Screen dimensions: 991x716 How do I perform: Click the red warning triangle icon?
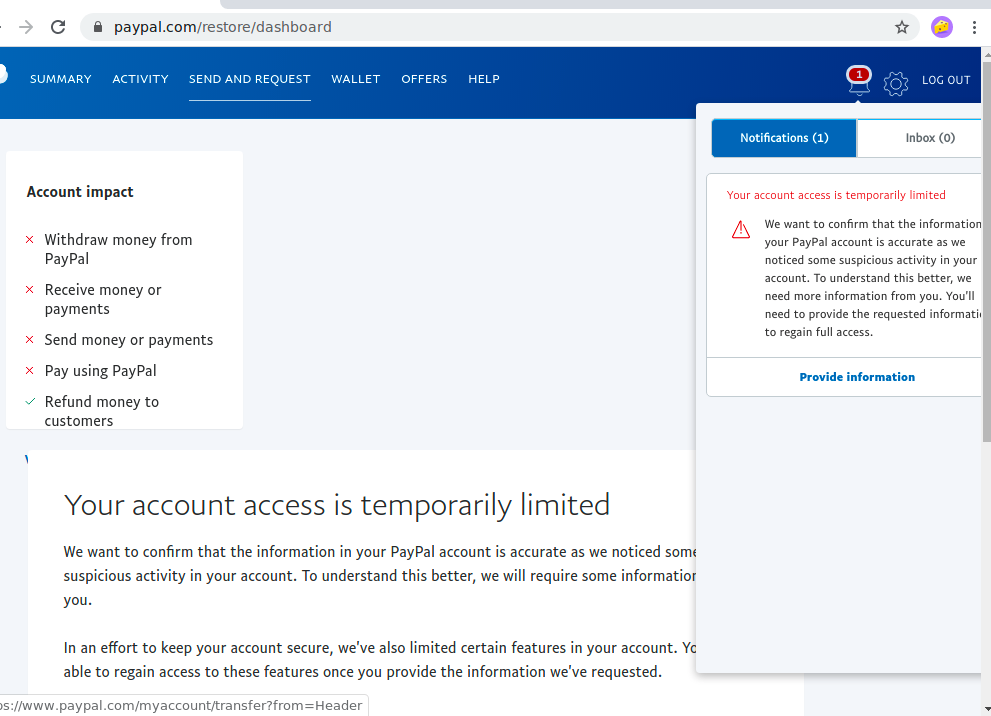tap(741, 230)
